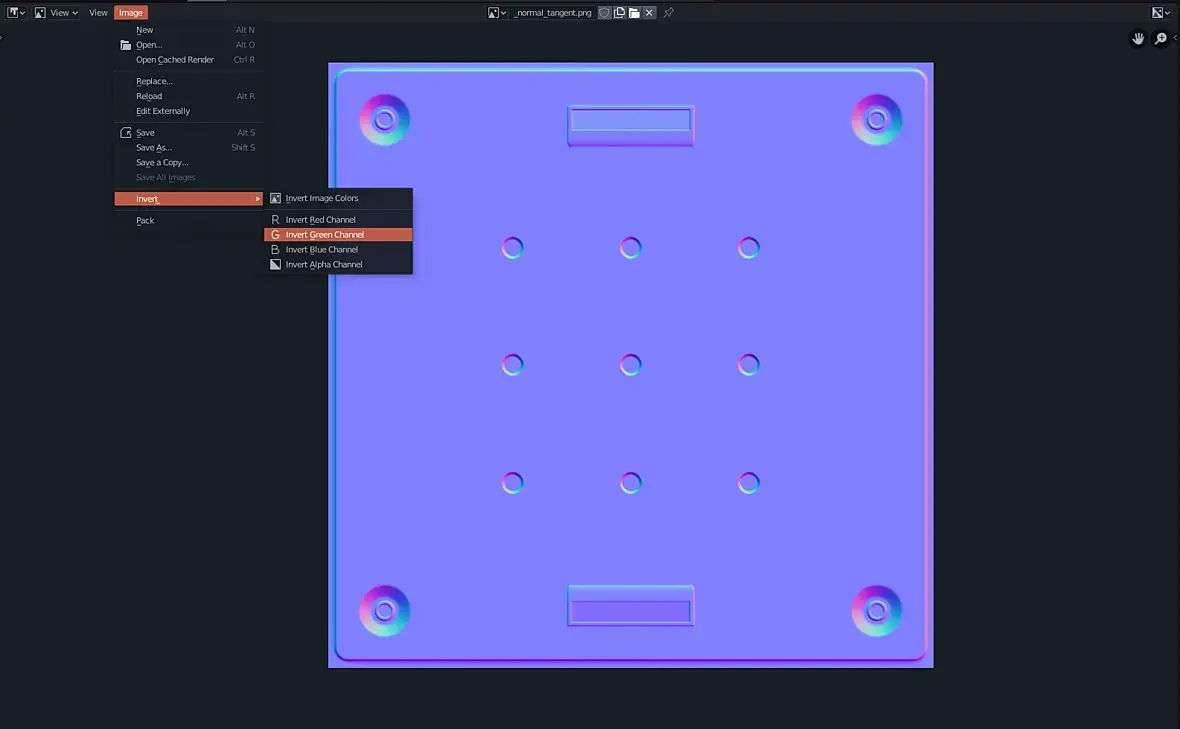Select Replace... in the Image menu
The image size is (1180, 729).
coord(188,81)
